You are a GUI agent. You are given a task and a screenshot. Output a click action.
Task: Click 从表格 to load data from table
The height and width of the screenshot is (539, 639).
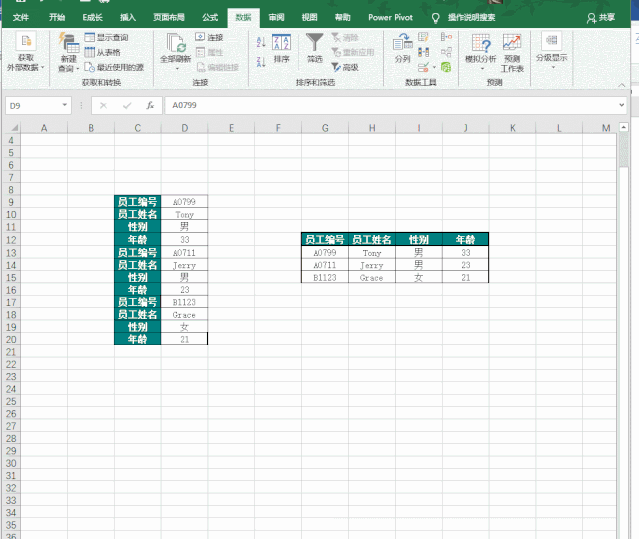tap(103, 52)
